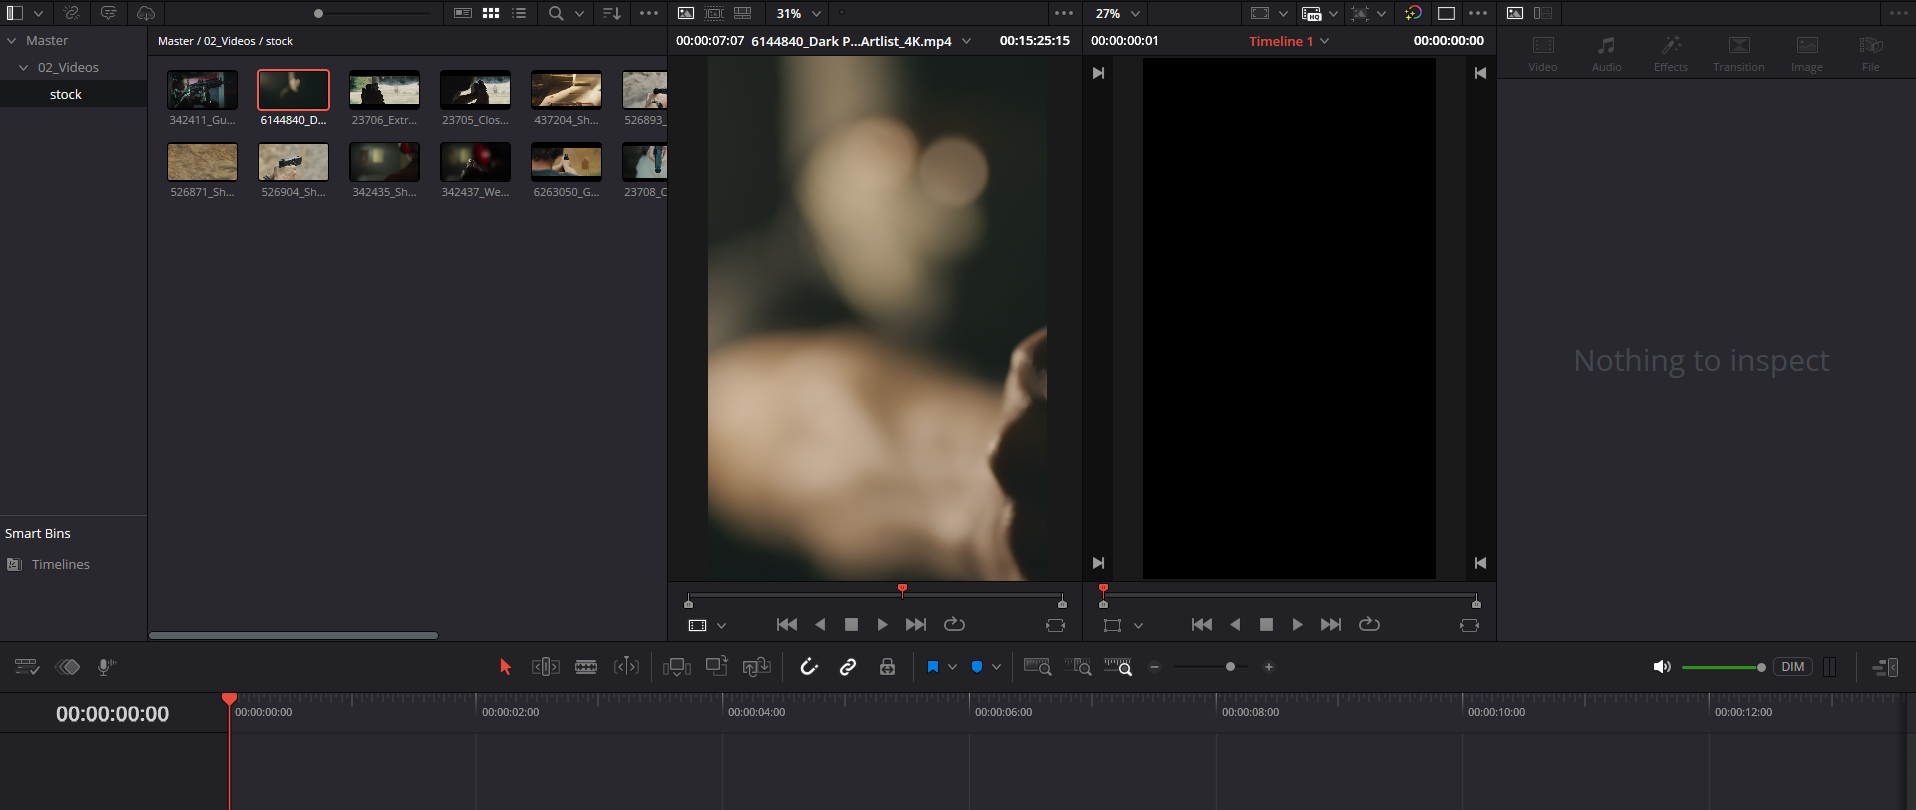Click the timeline zoom out minus button
Screen dimensions: 1916x810
point(1154,667)
